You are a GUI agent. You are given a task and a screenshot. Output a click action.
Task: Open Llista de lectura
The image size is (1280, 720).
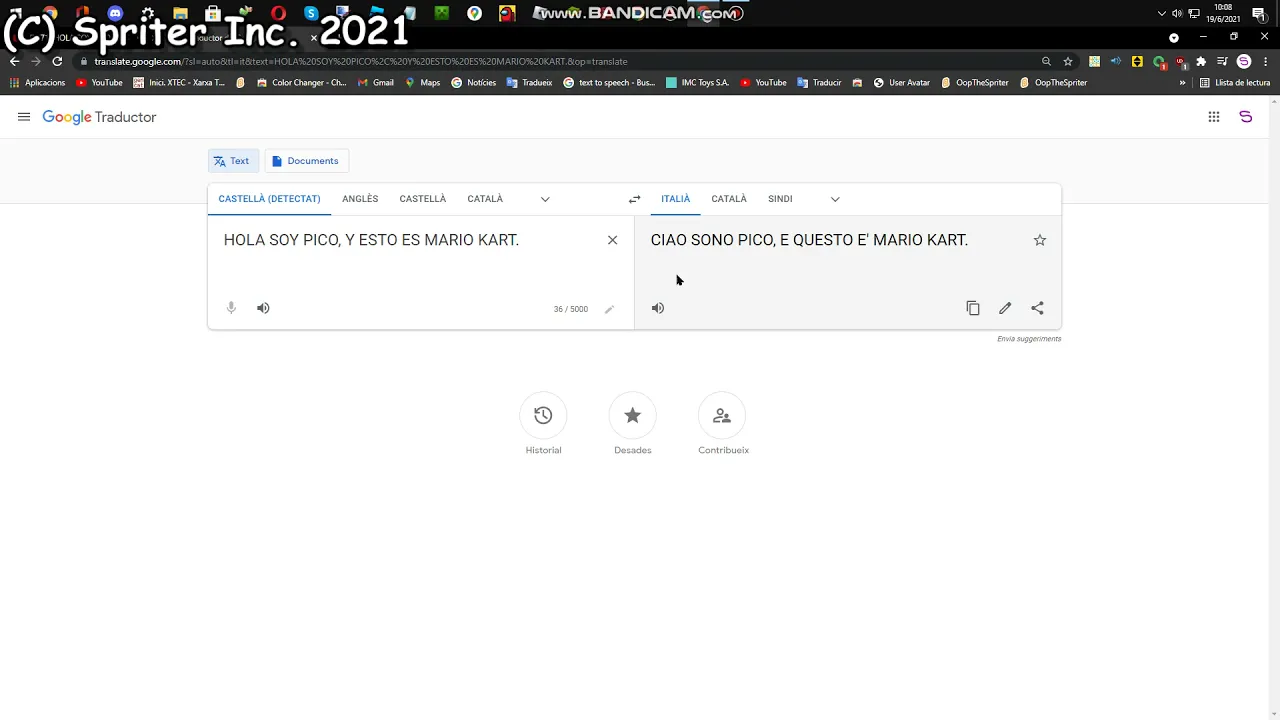pos(1235,83)
